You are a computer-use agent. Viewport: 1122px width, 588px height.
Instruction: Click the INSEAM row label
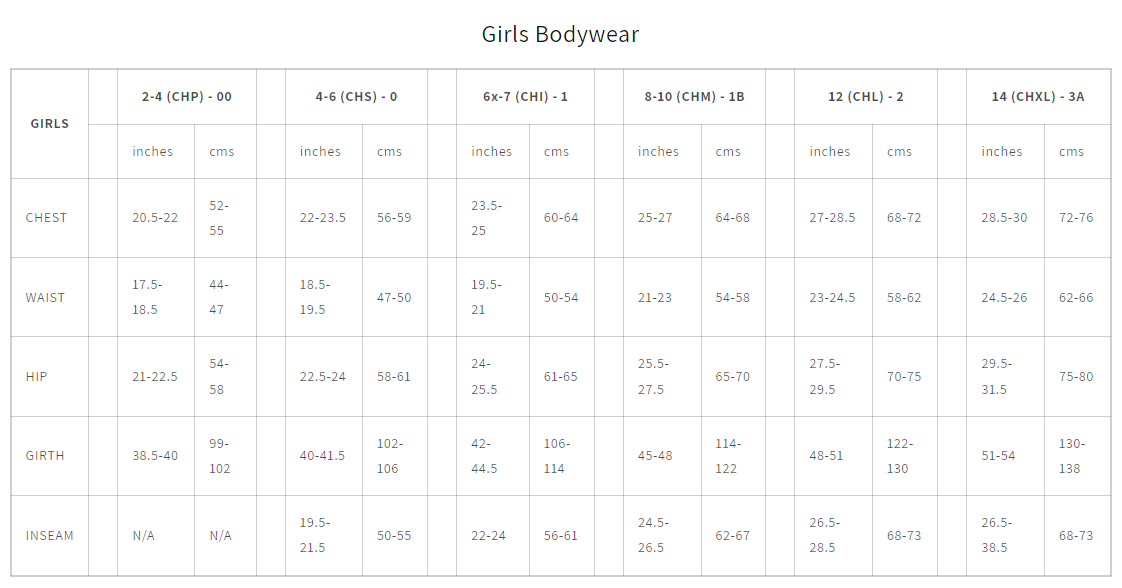[x=50, y=536]
